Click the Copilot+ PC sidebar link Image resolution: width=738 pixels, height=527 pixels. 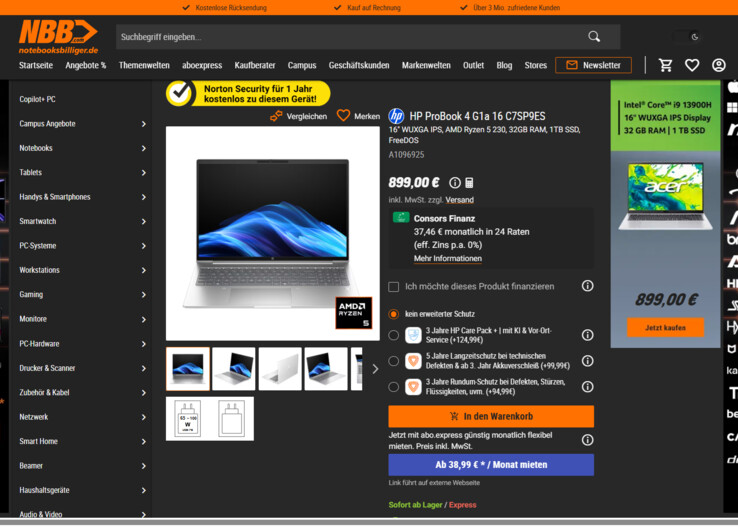click(x=37, y=99)
